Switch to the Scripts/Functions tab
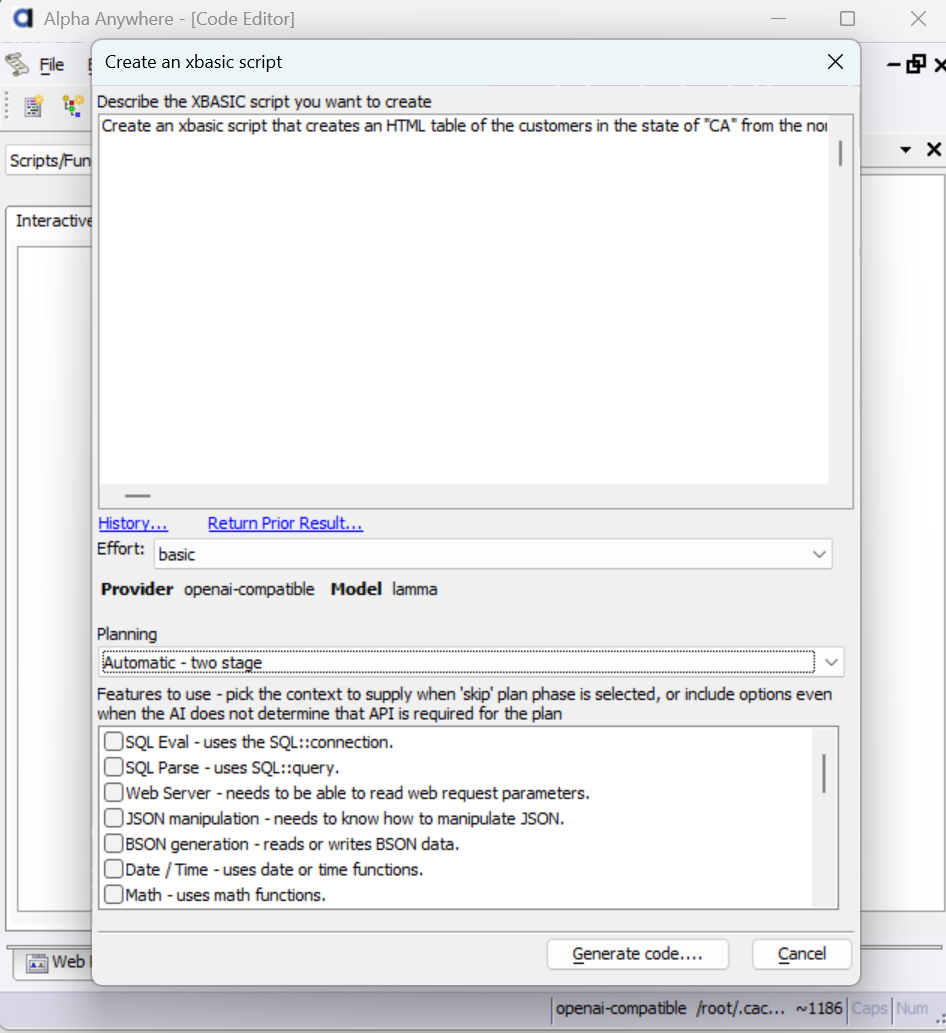The width and height of the screenshot is (946, 1033). pos(50,160)
